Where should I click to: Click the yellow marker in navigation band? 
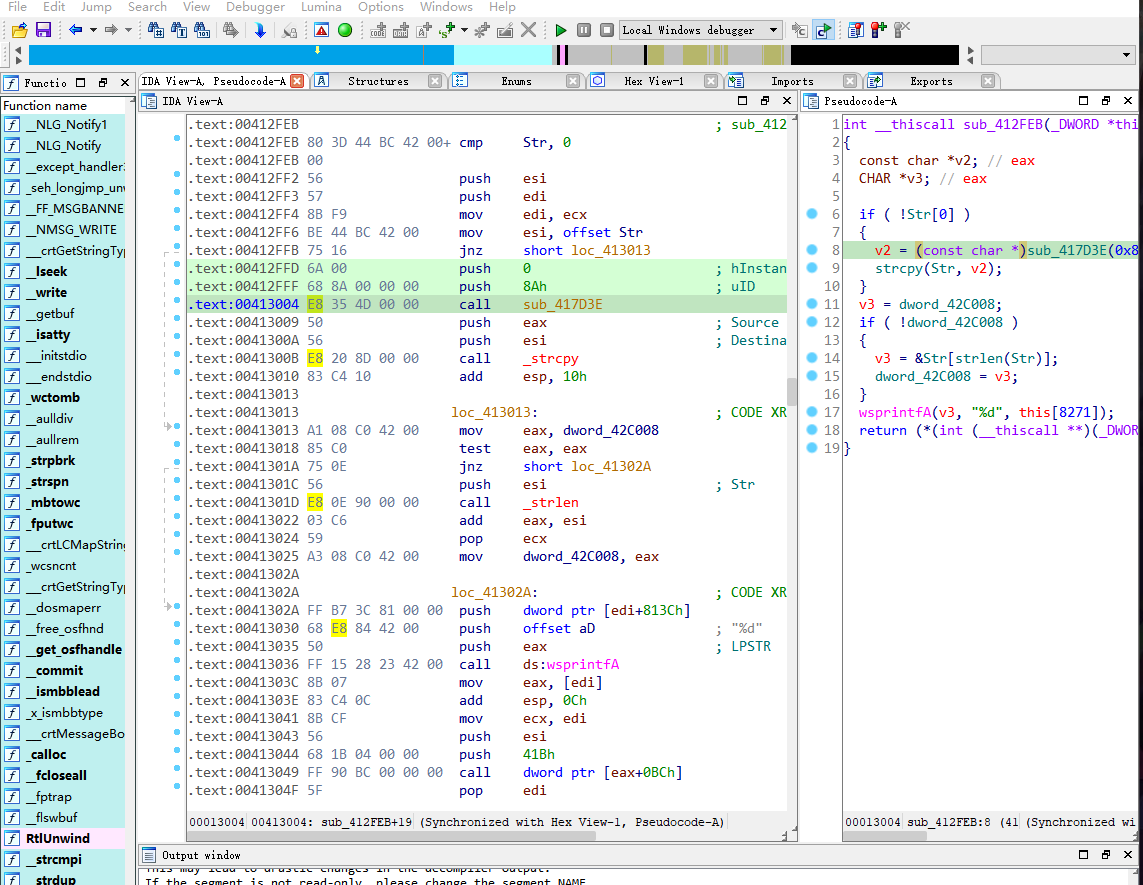[x=318, y=50]
